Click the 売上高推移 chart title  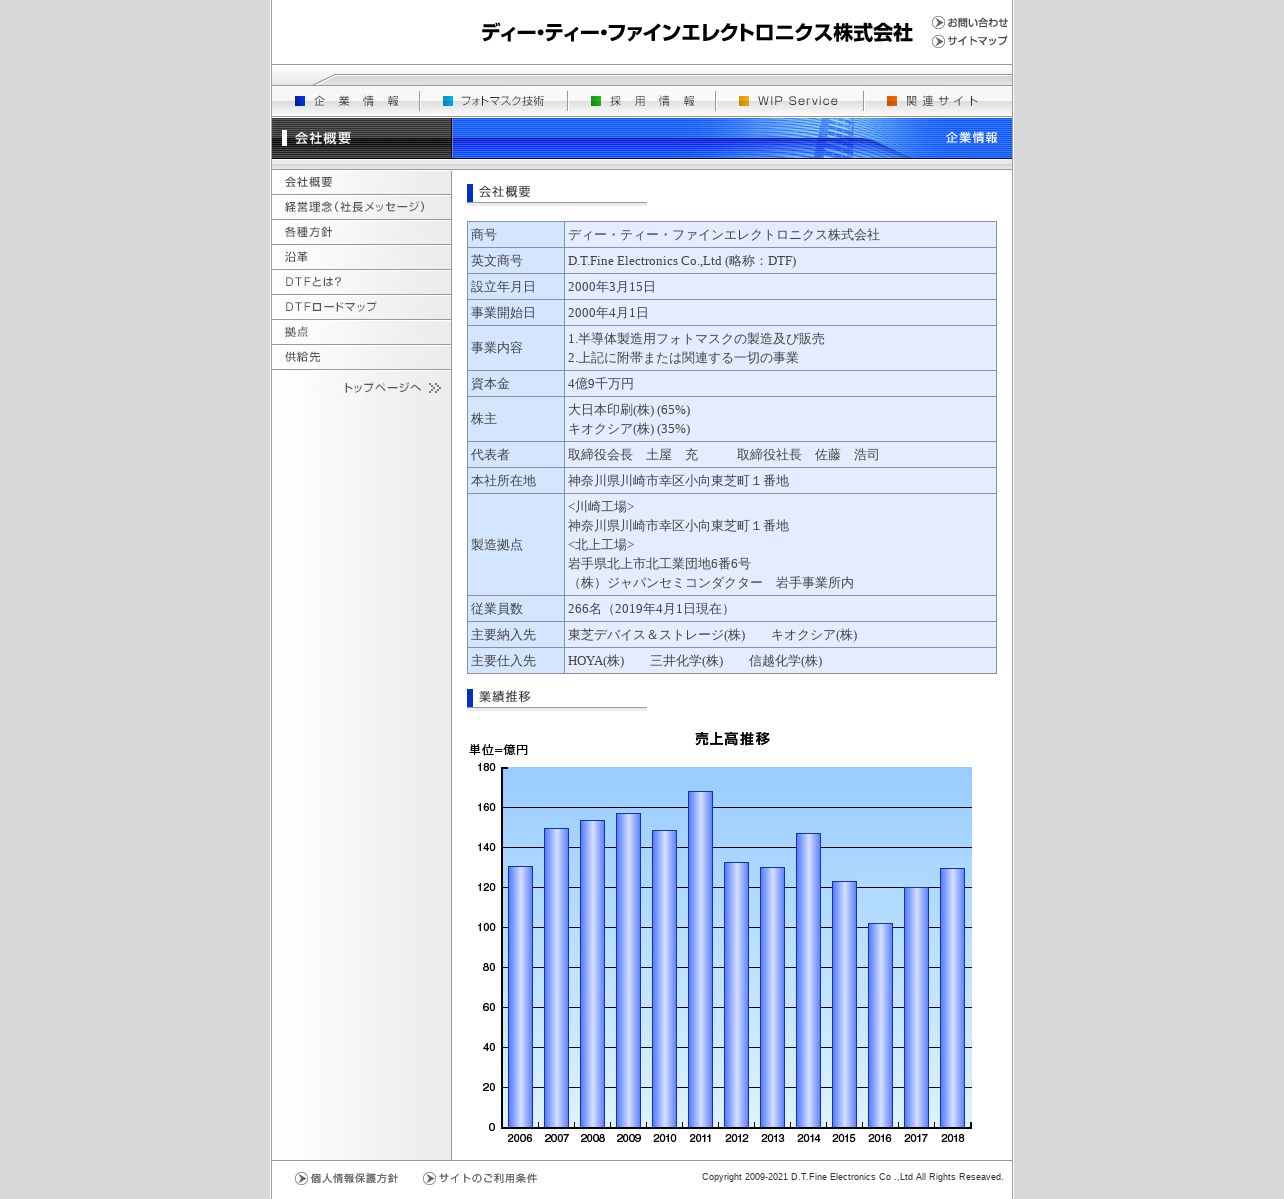pos(732,739)
